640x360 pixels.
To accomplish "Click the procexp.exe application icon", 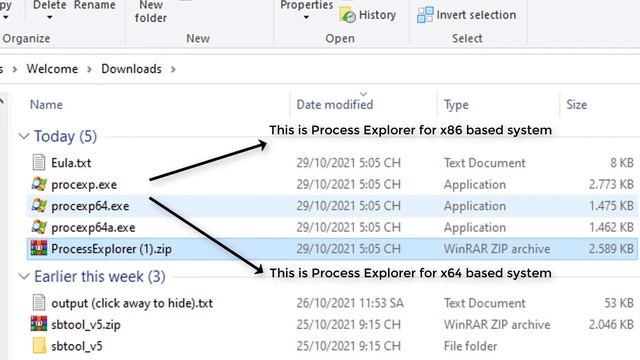I will coord(39,184).
